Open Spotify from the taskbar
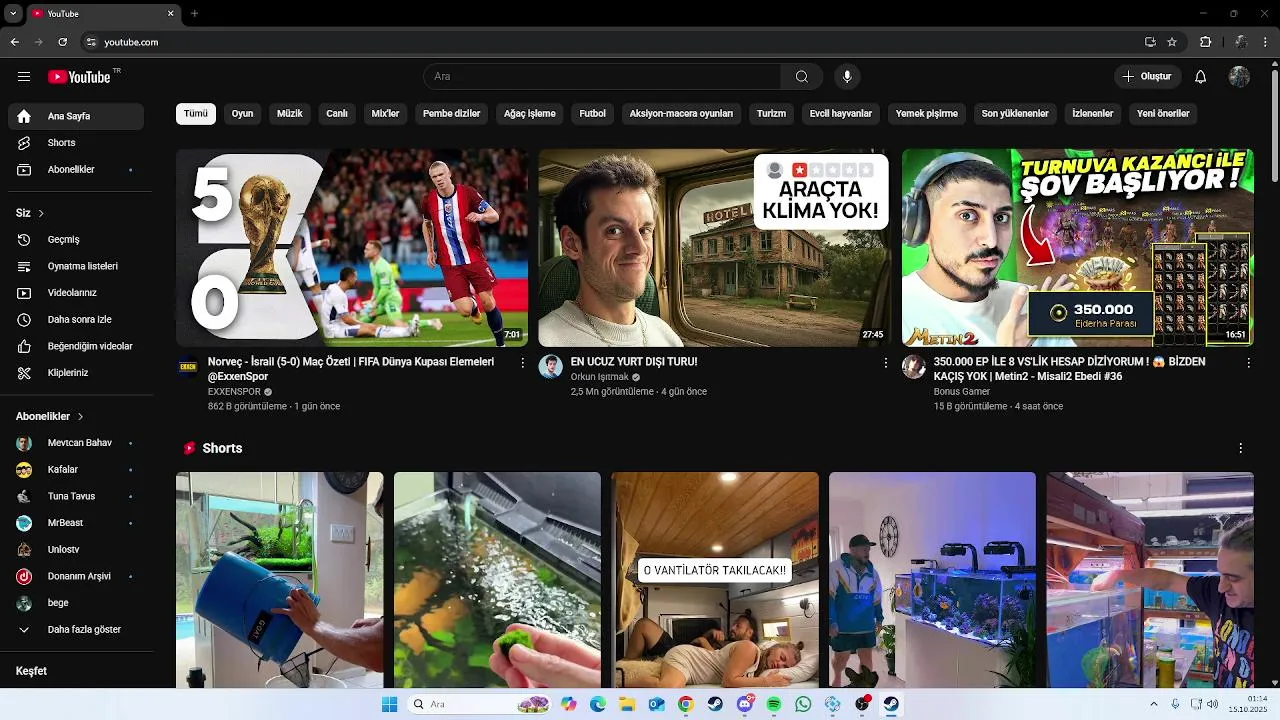Viewport: 1280px width, 720px height. point(774,704)
